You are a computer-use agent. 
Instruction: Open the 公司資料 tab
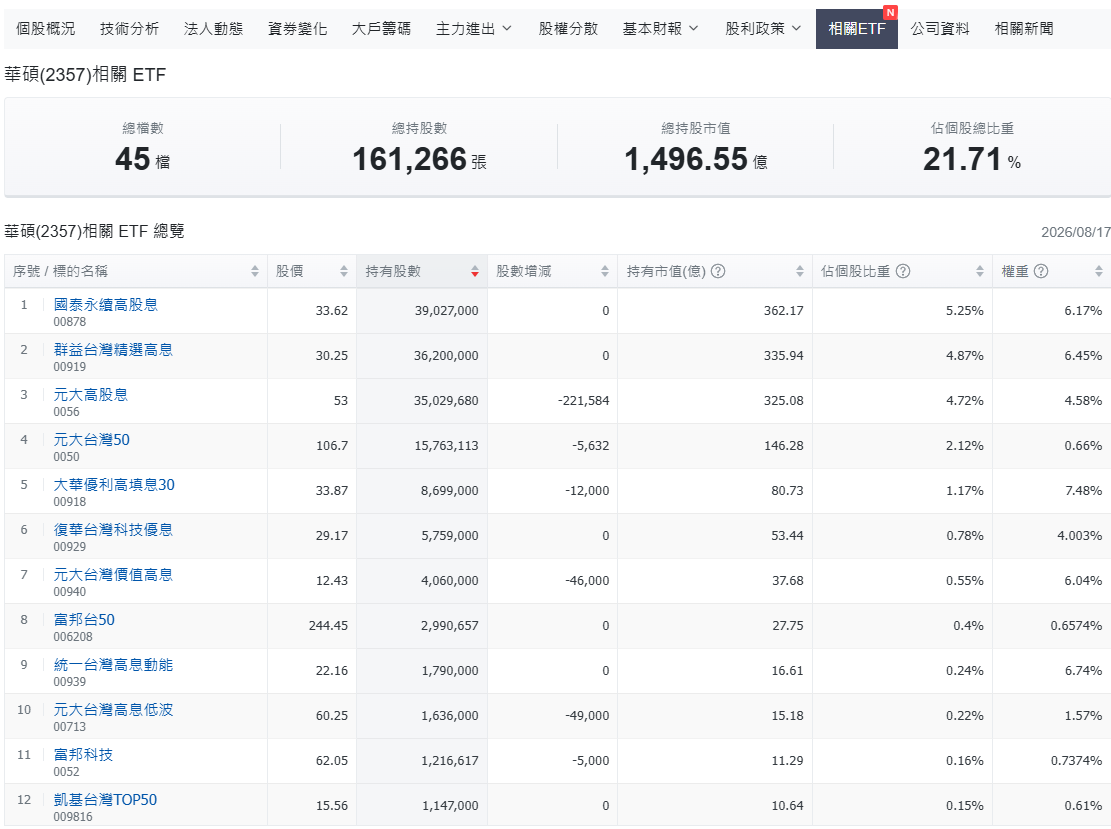[x=940, y=29]
